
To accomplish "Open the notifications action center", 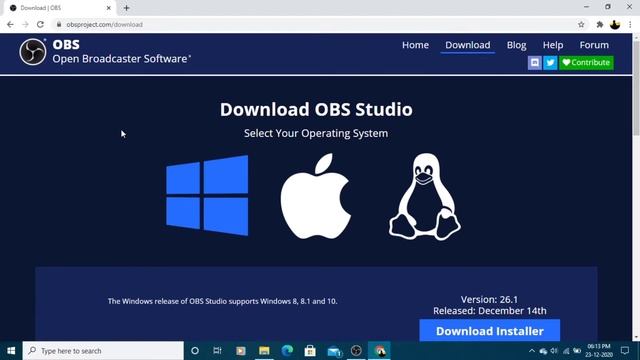I will click(x=625, y=351).
